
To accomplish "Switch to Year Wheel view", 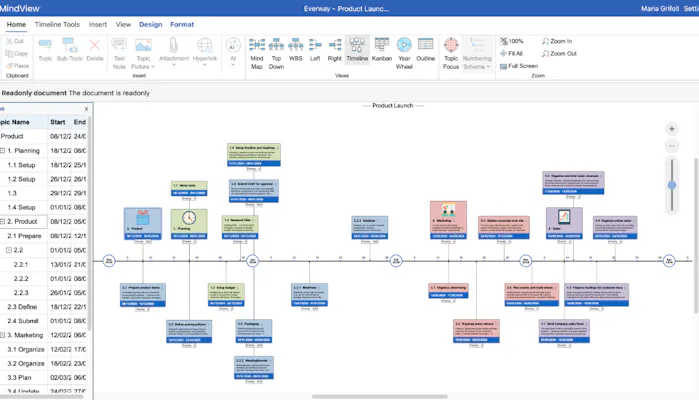I will (404, 54).
